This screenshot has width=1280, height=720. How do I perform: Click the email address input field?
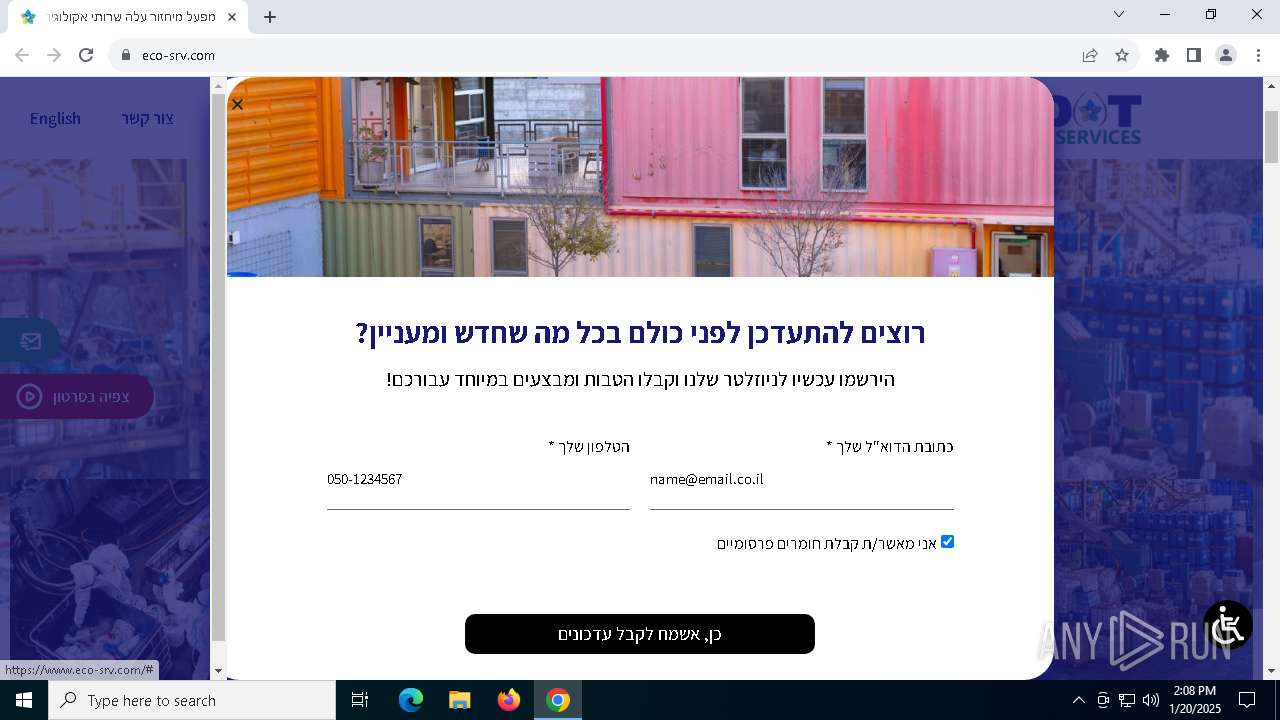tap(801, 480)
